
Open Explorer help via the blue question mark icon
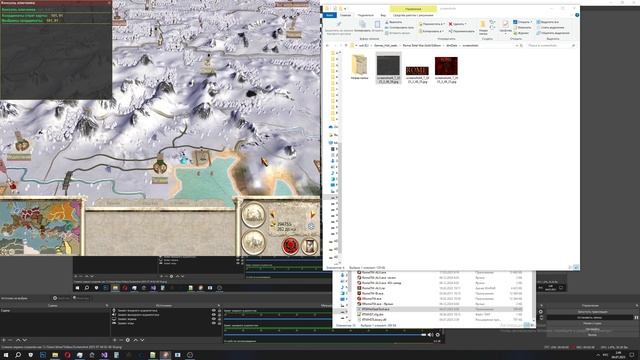click(x=577, y=15)
